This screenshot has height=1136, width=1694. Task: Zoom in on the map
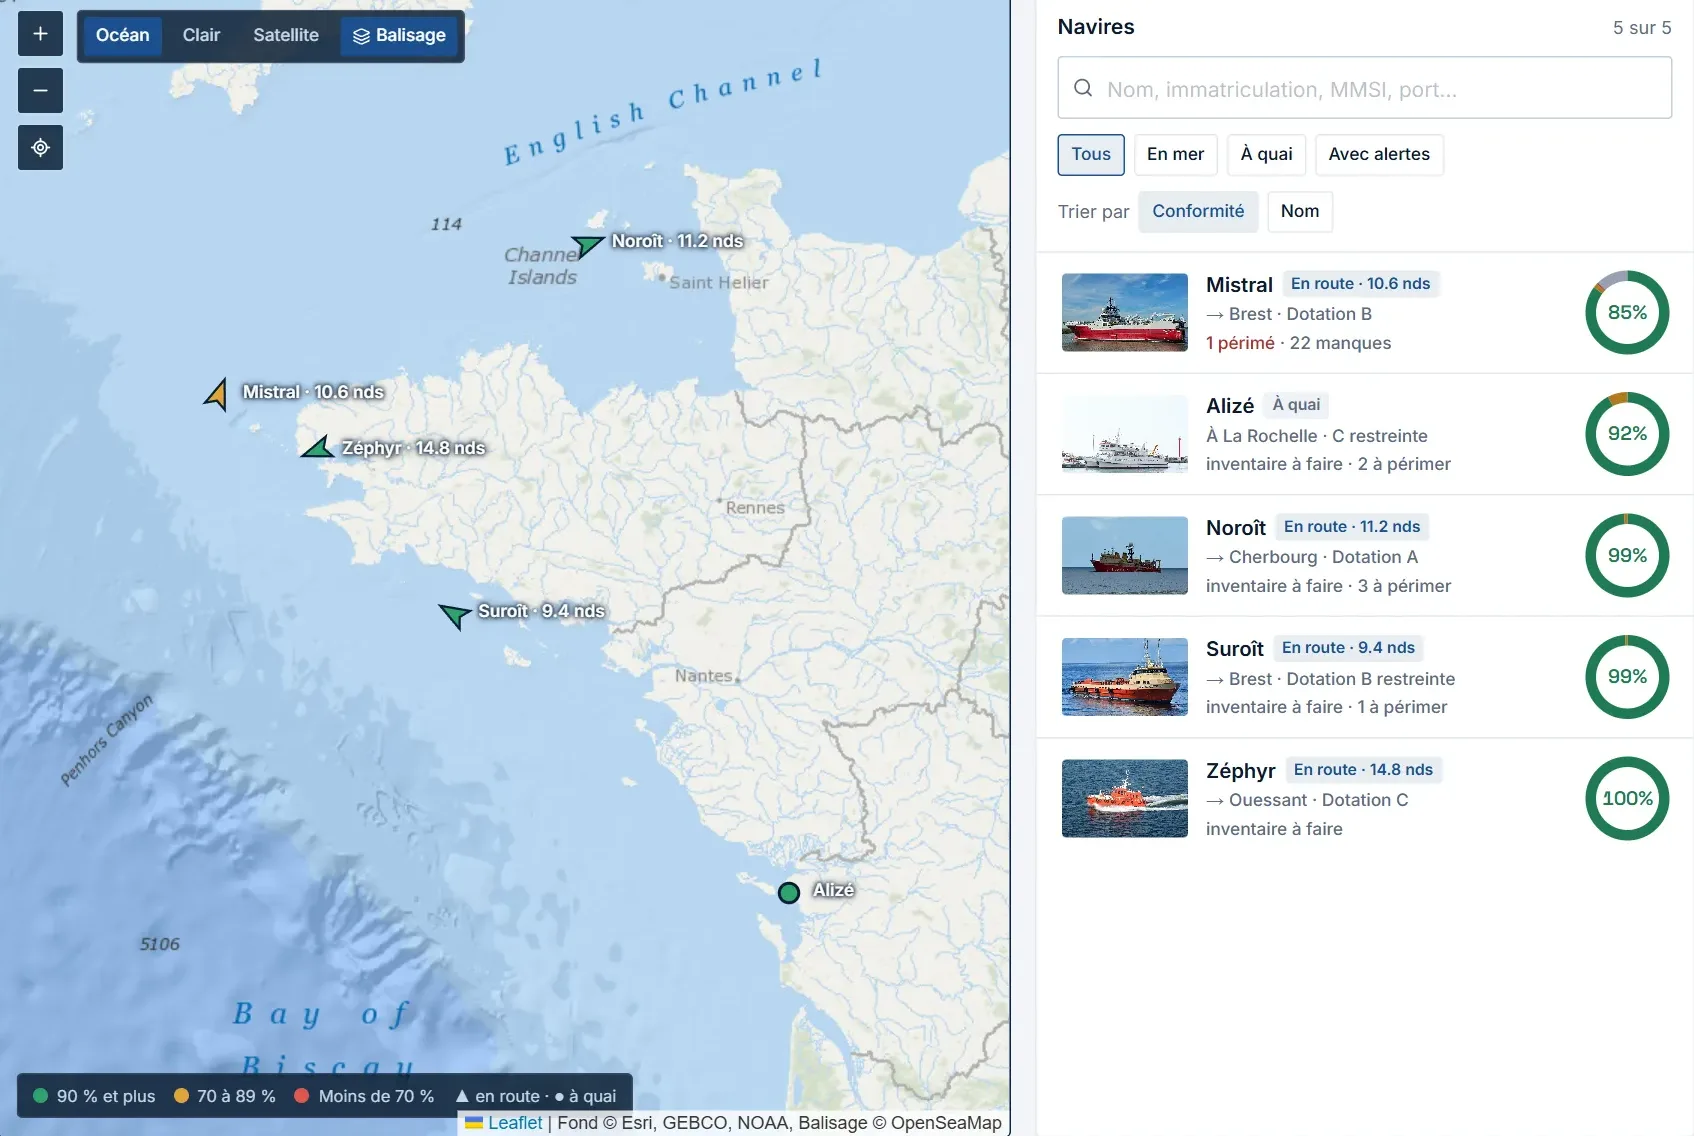[x=40, y=34]
